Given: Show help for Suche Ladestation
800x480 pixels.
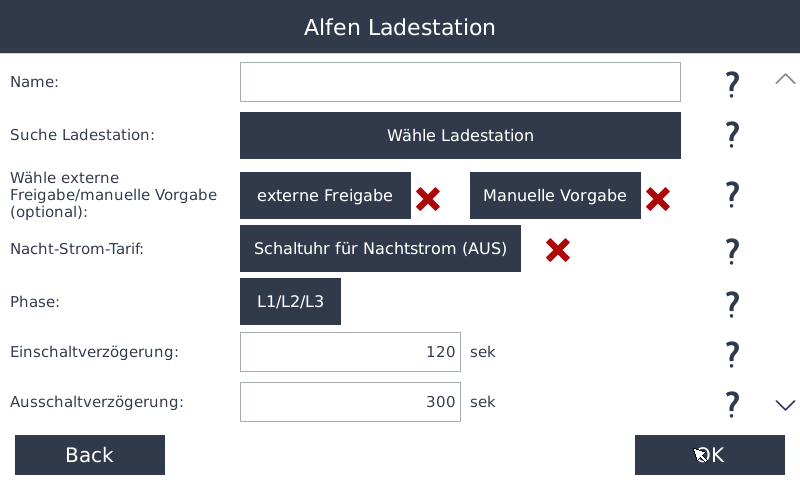Looking at the screenshot, I should coord(732,135).
